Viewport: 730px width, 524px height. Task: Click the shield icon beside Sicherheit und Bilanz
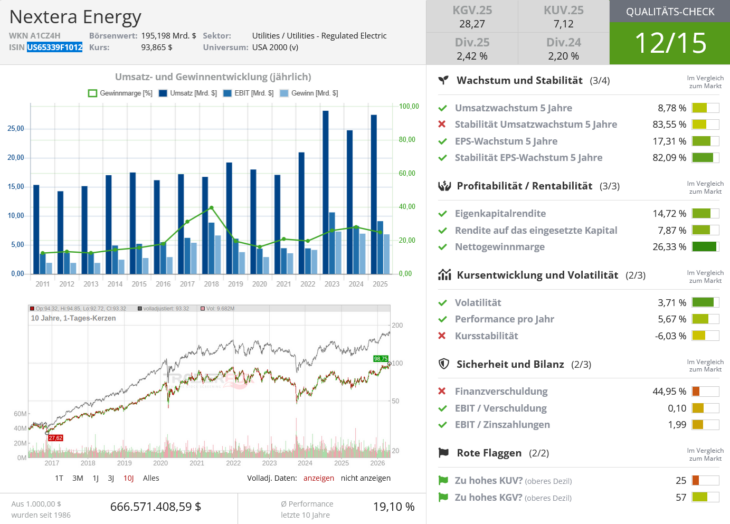[x=444, y=364]
